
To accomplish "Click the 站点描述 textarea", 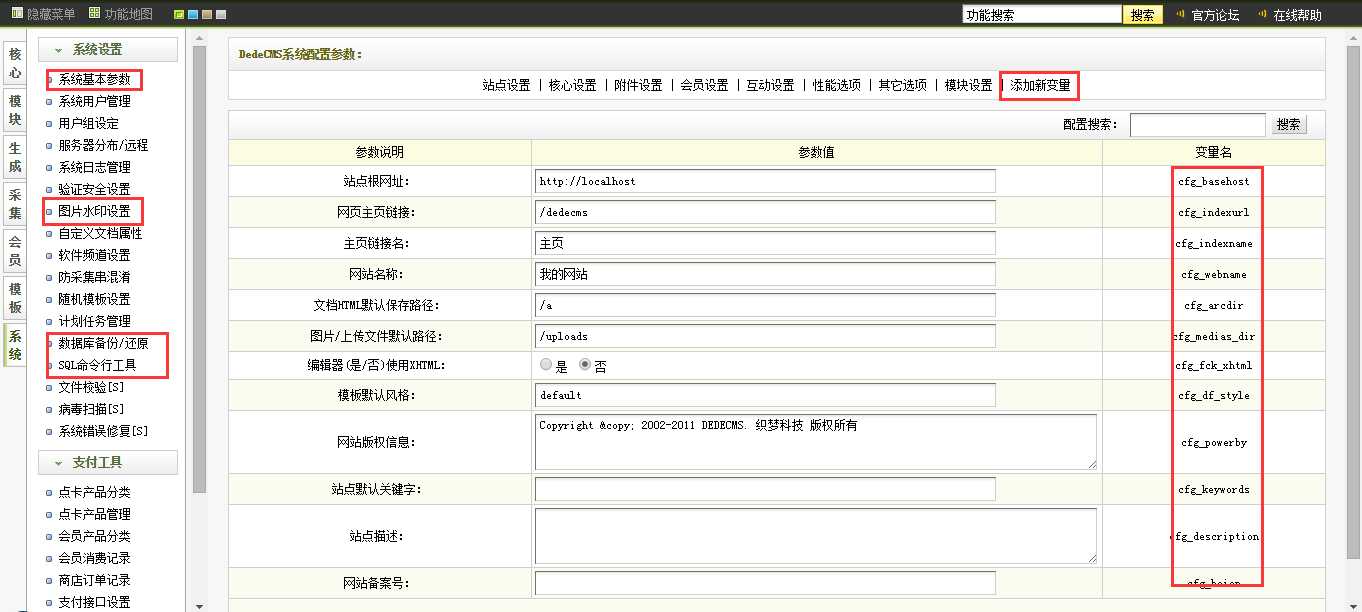I will pos(816,536).
